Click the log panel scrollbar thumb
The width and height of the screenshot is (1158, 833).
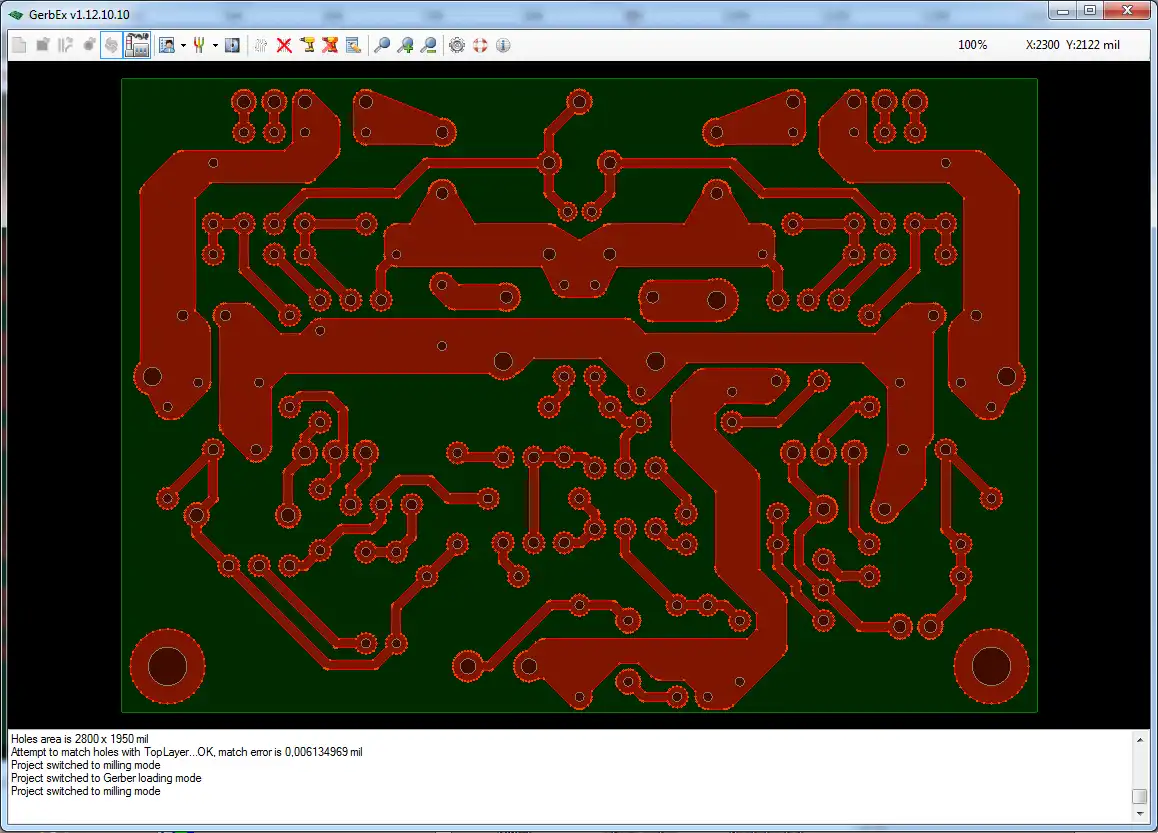(1140, 796)
